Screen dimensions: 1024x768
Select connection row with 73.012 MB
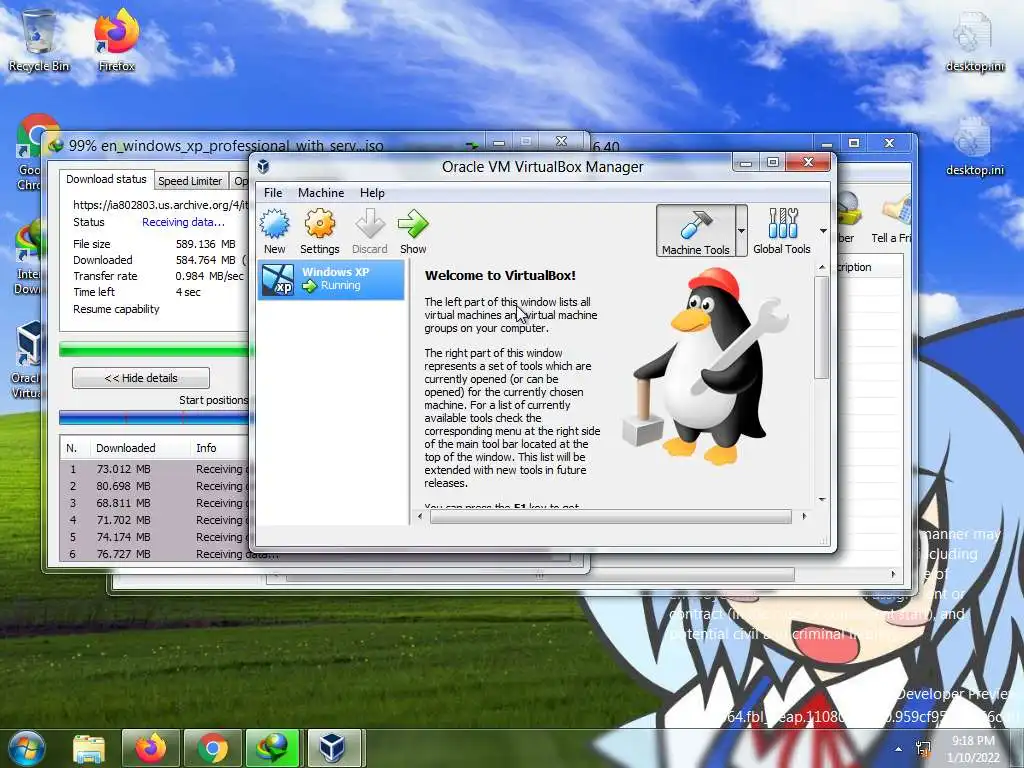click(155, 469)
